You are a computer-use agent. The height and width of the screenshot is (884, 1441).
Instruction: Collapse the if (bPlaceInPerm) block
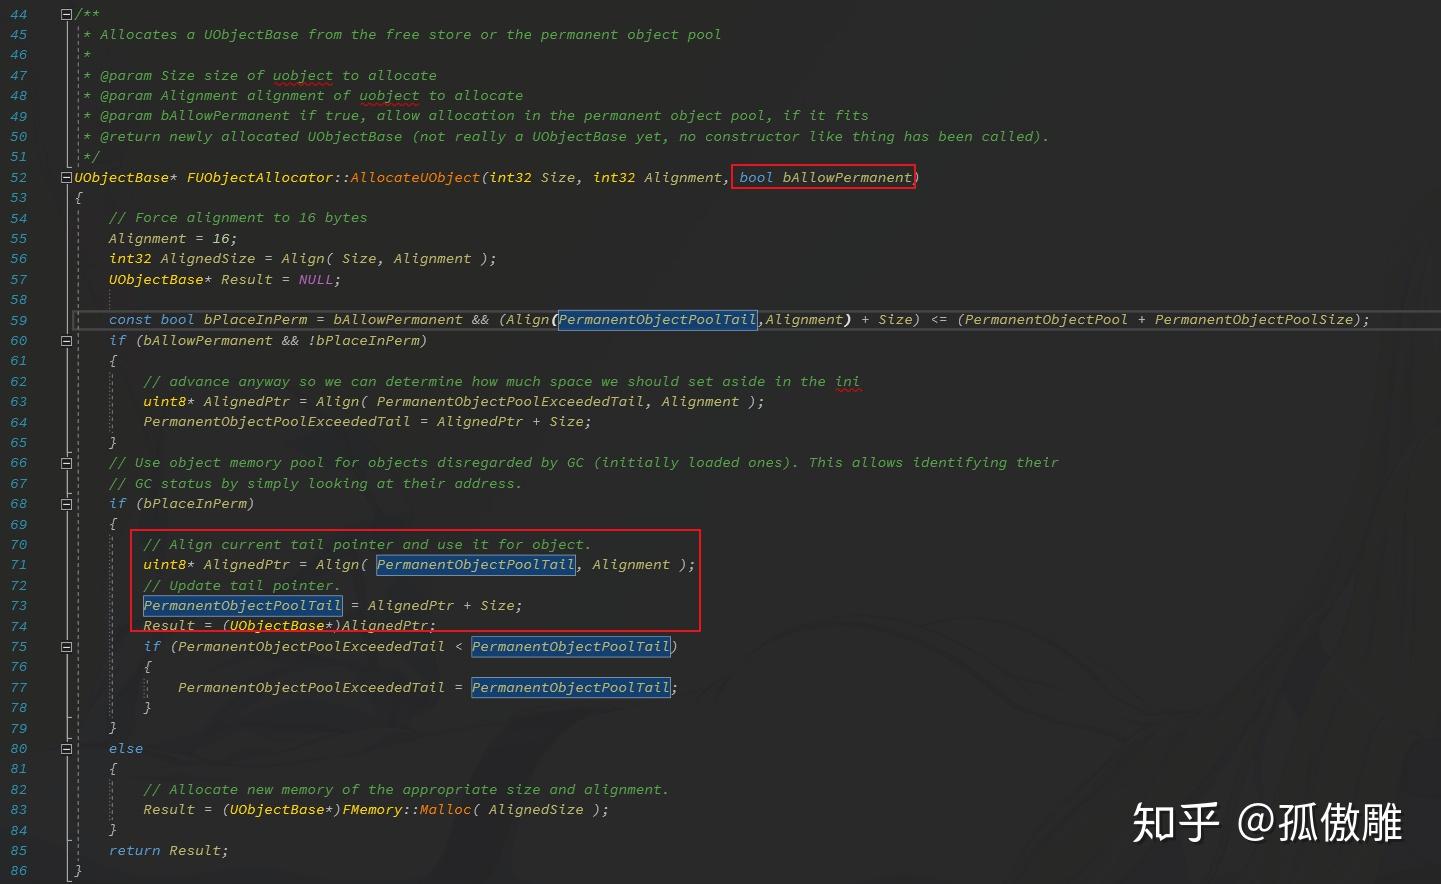(66, 503)
